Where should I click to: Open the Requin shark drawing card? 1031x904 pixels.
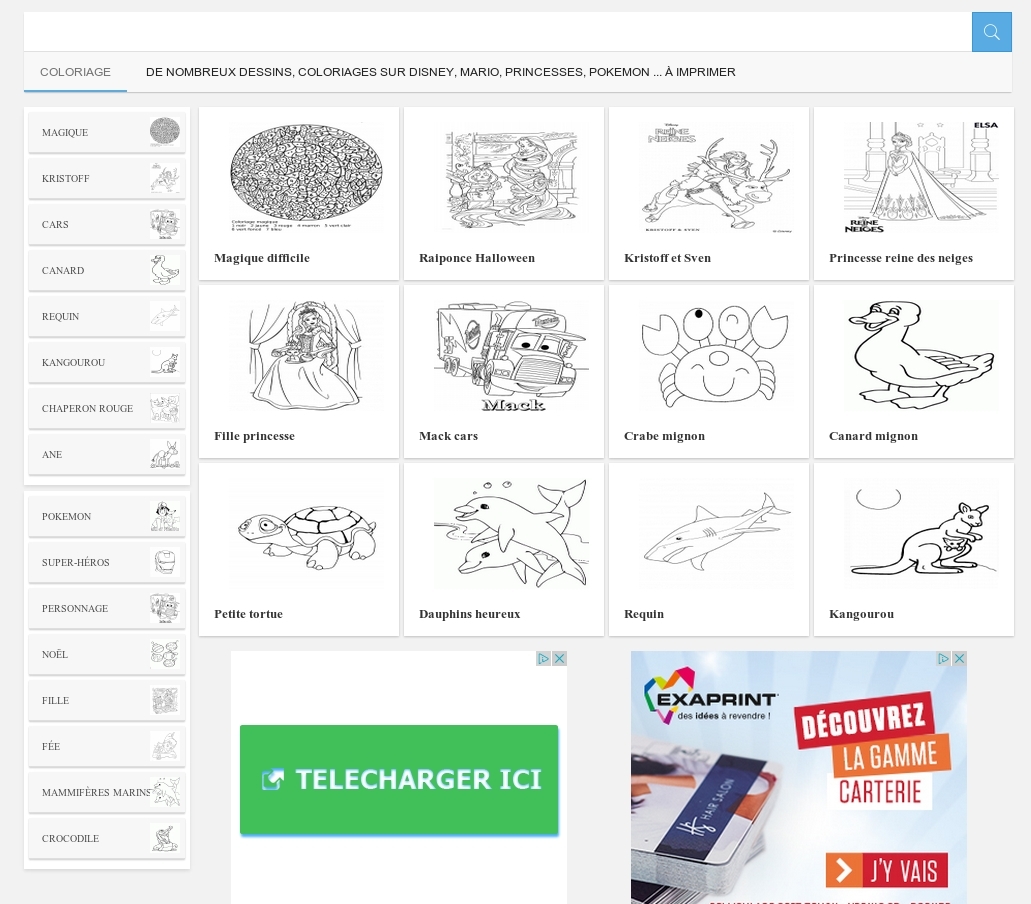(709, 550)
